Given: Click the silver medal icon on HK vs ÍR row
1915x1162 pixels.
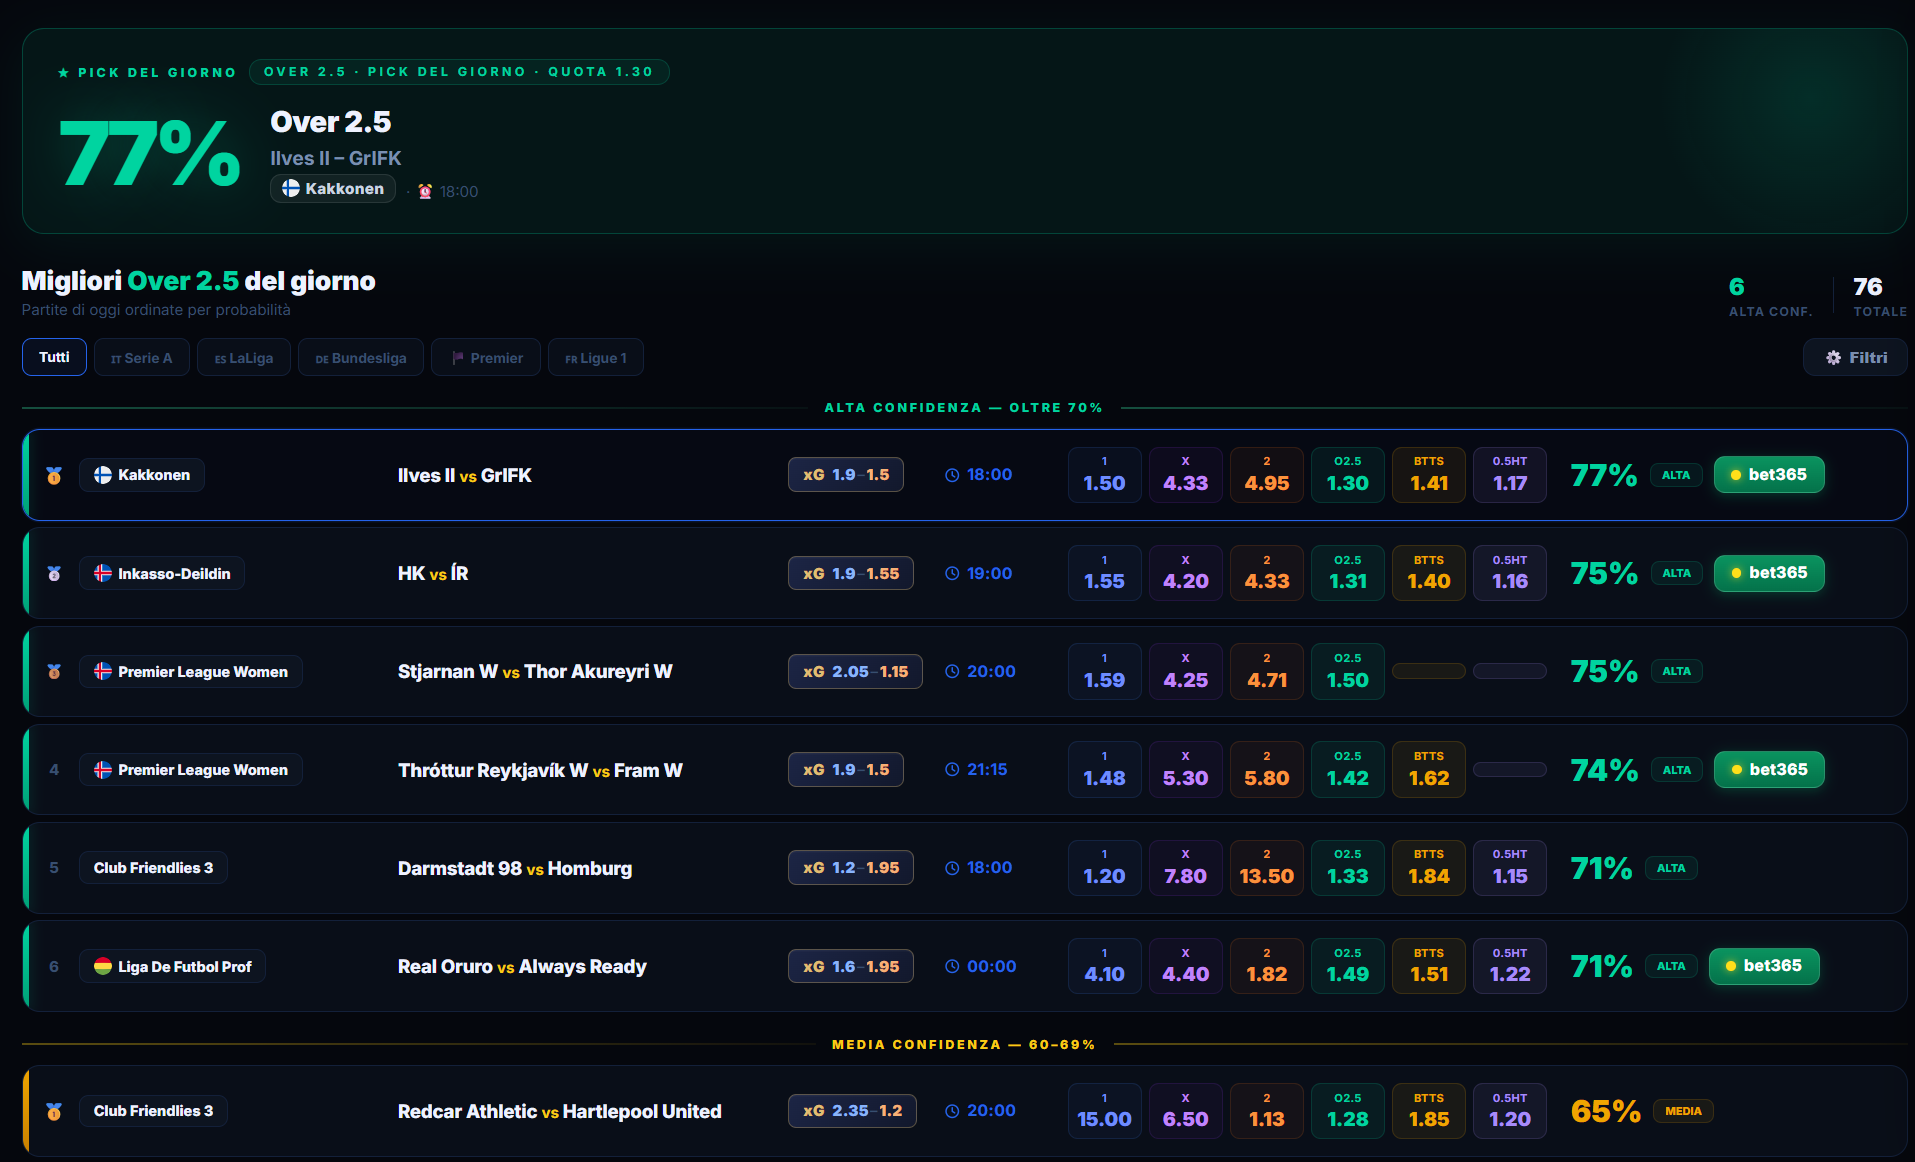Looking at the screenshot, I should click(54, 573).
